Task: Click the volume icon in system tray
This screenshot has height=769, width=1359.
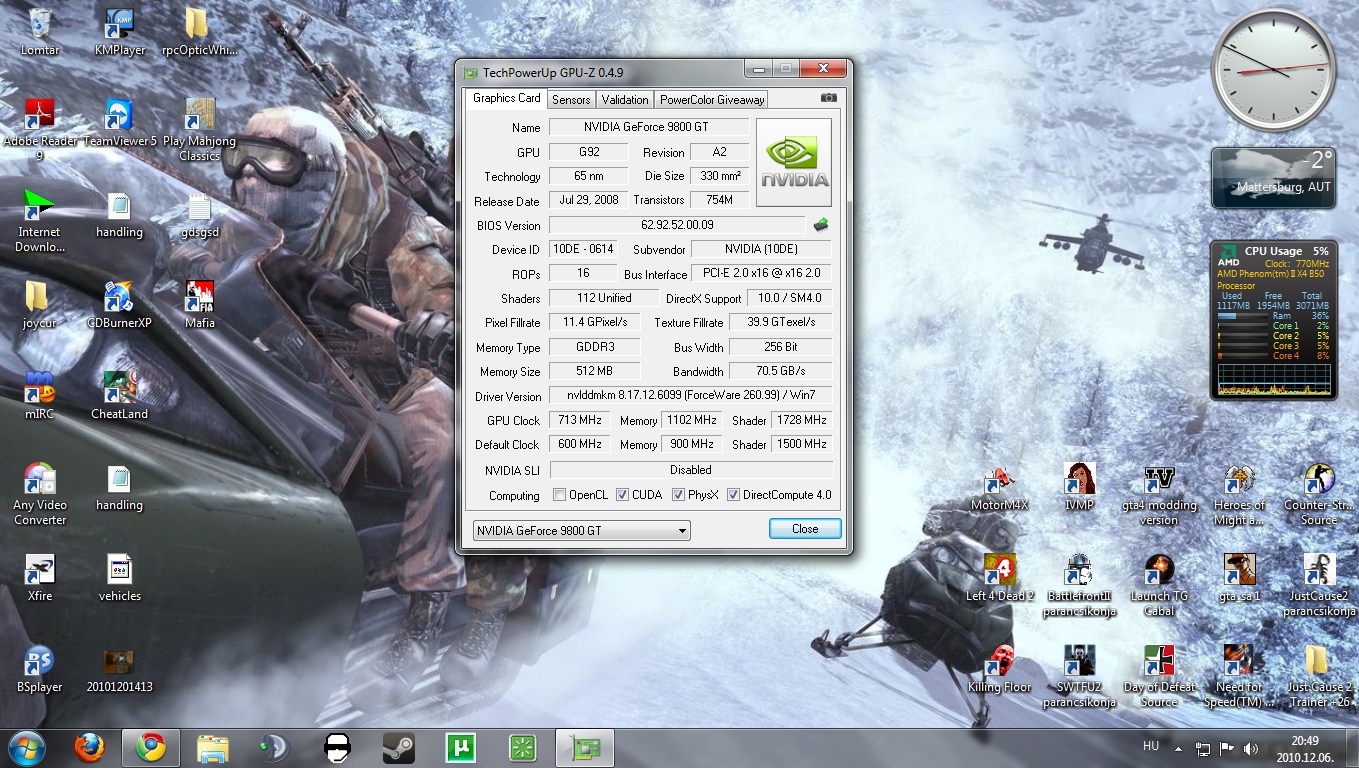Action: [x=1251, y=748]
